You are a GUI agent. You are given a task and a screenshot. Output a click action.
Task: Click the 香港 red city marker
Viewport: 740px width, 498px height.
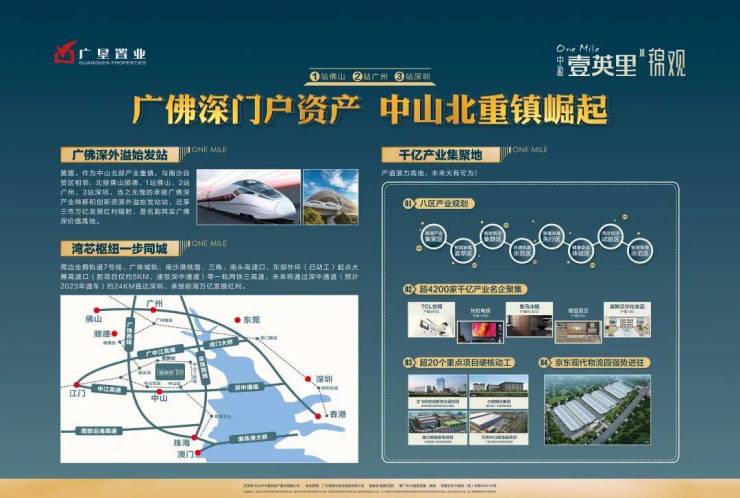pyautogui.click(x=318, y=416)
